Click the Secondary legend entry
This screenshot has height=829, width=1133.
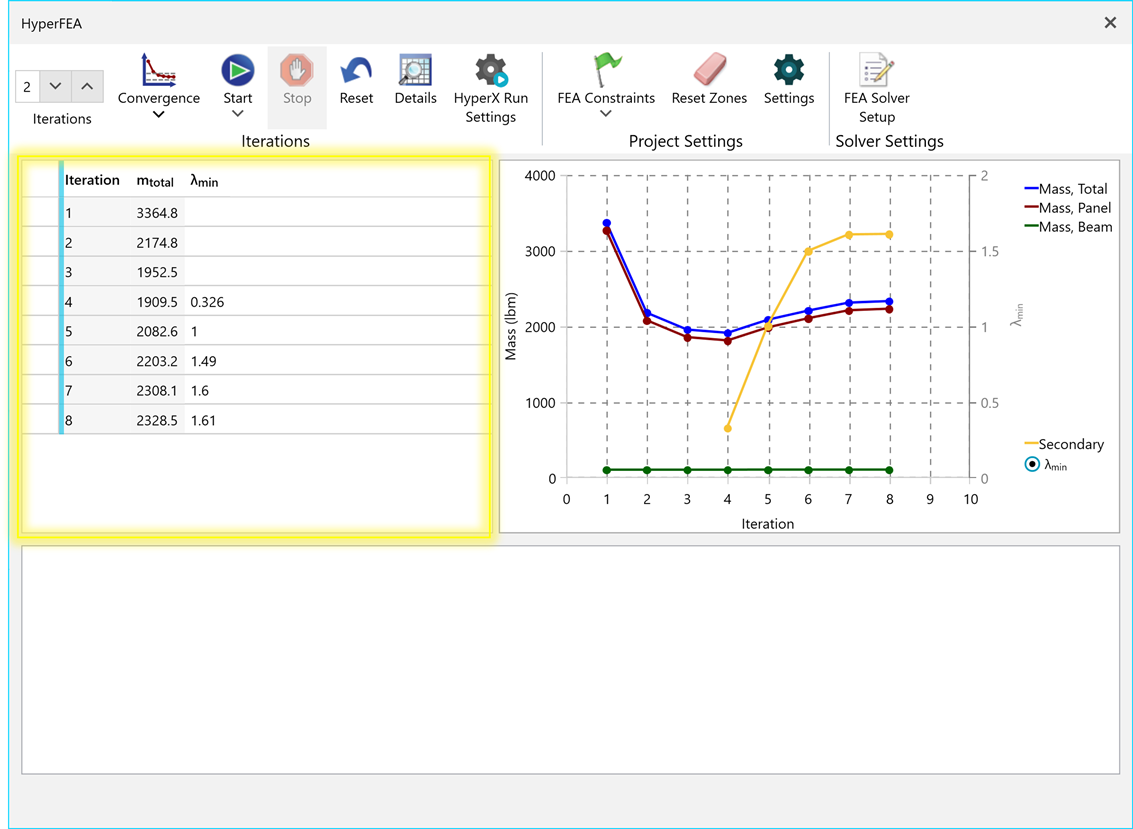pos(1064,444)
